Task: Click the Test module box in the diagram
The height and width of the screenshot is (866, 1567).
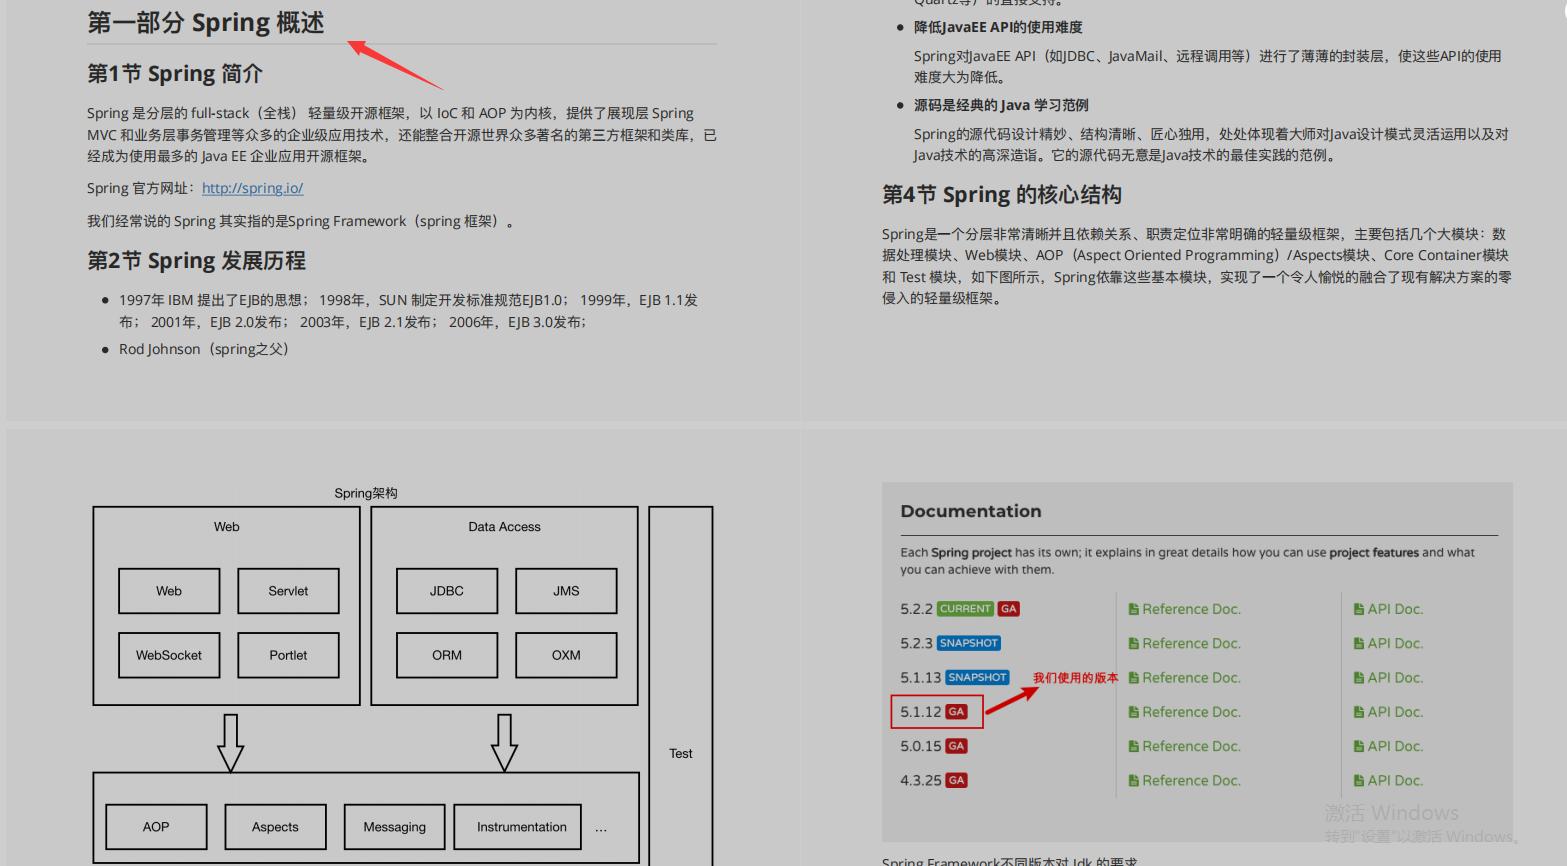Action: click(x=680, y=753)
